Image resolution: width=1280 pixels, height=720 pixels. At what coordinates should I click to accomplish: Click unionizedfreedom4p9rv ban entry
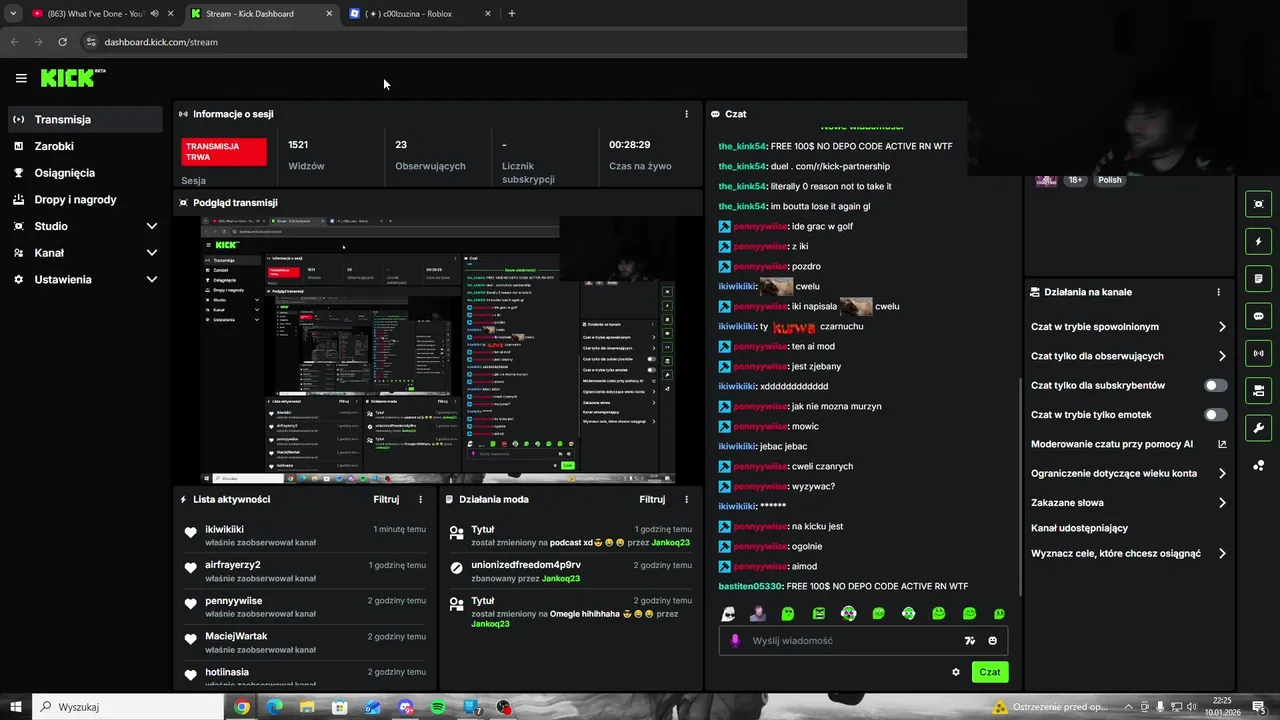pyautogui.click(x=526, y=565)
